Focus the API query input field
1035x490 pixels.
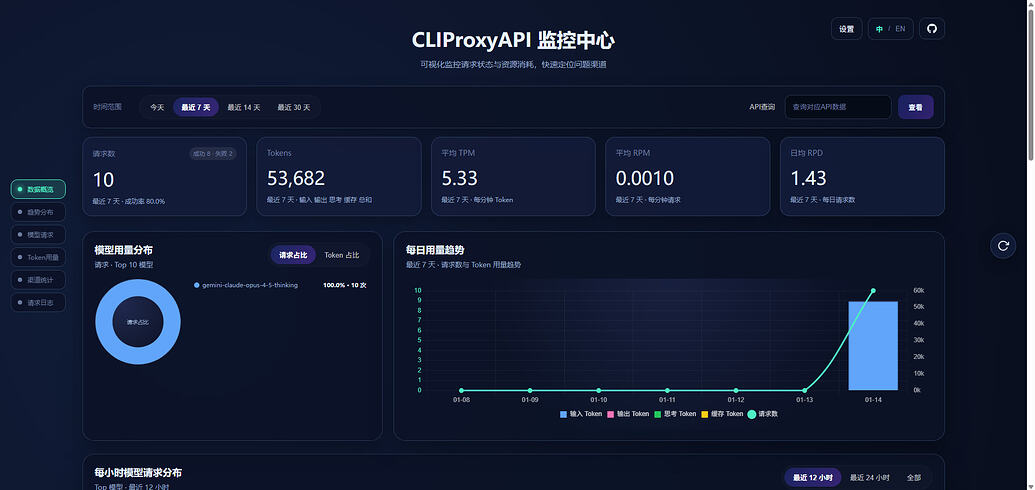pyautogui.click(x=838, y=107)
